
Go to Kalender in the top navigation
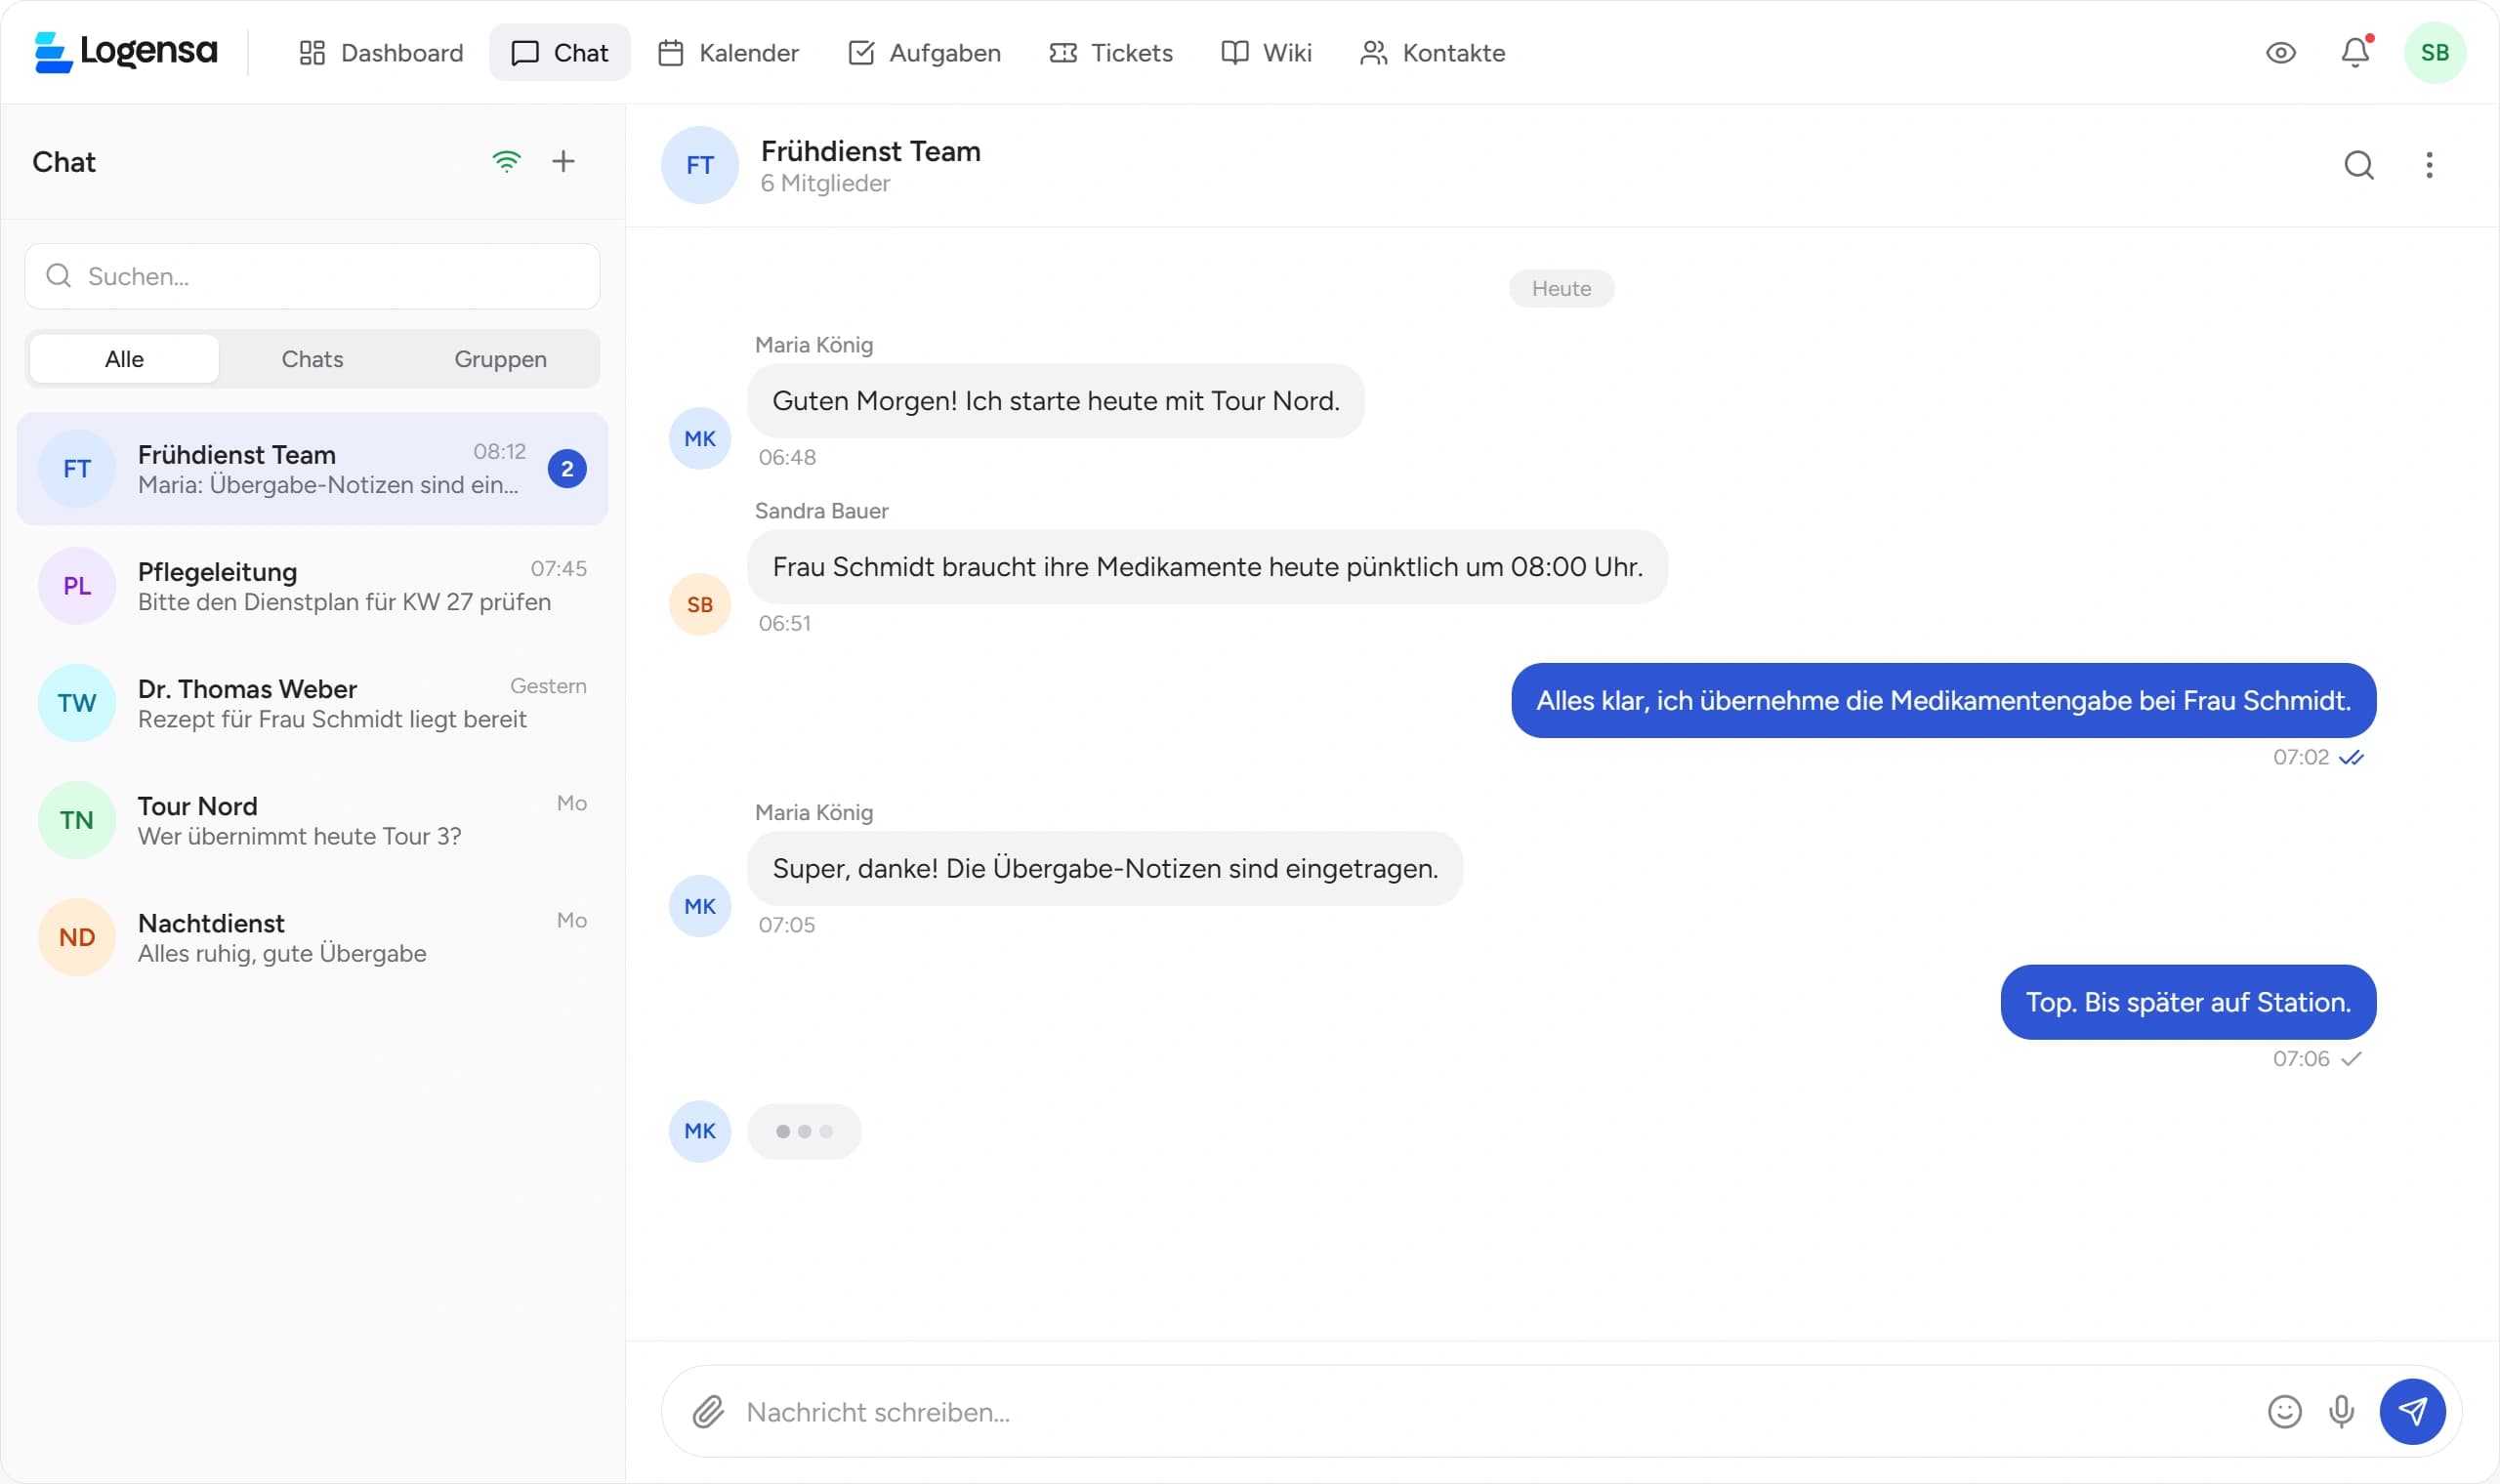tap(728, 52)
